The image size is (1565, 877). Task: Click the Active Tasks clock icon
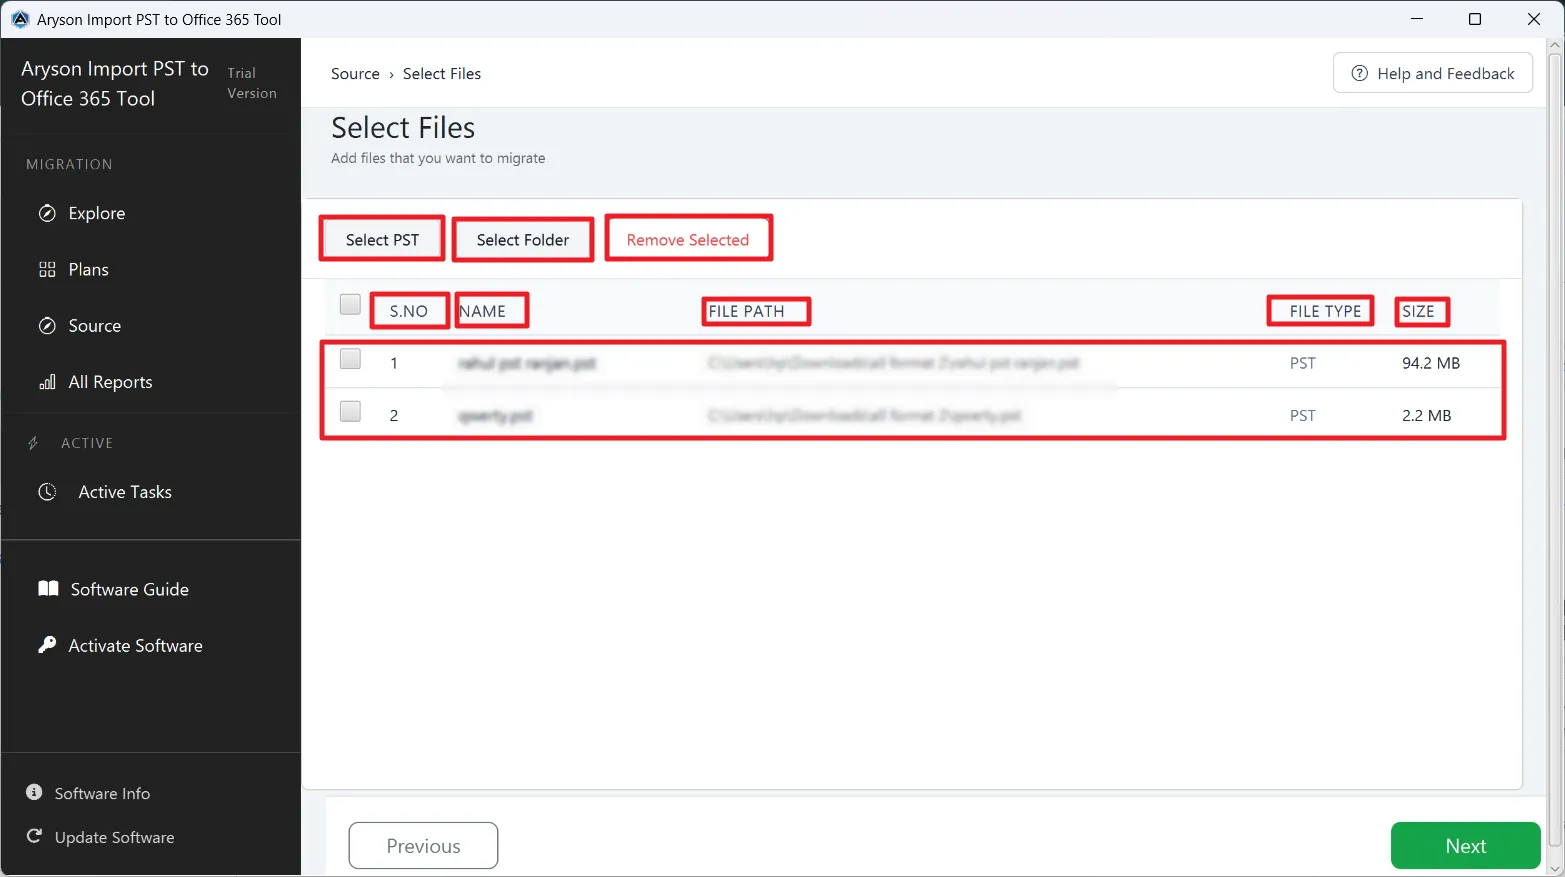47,491
